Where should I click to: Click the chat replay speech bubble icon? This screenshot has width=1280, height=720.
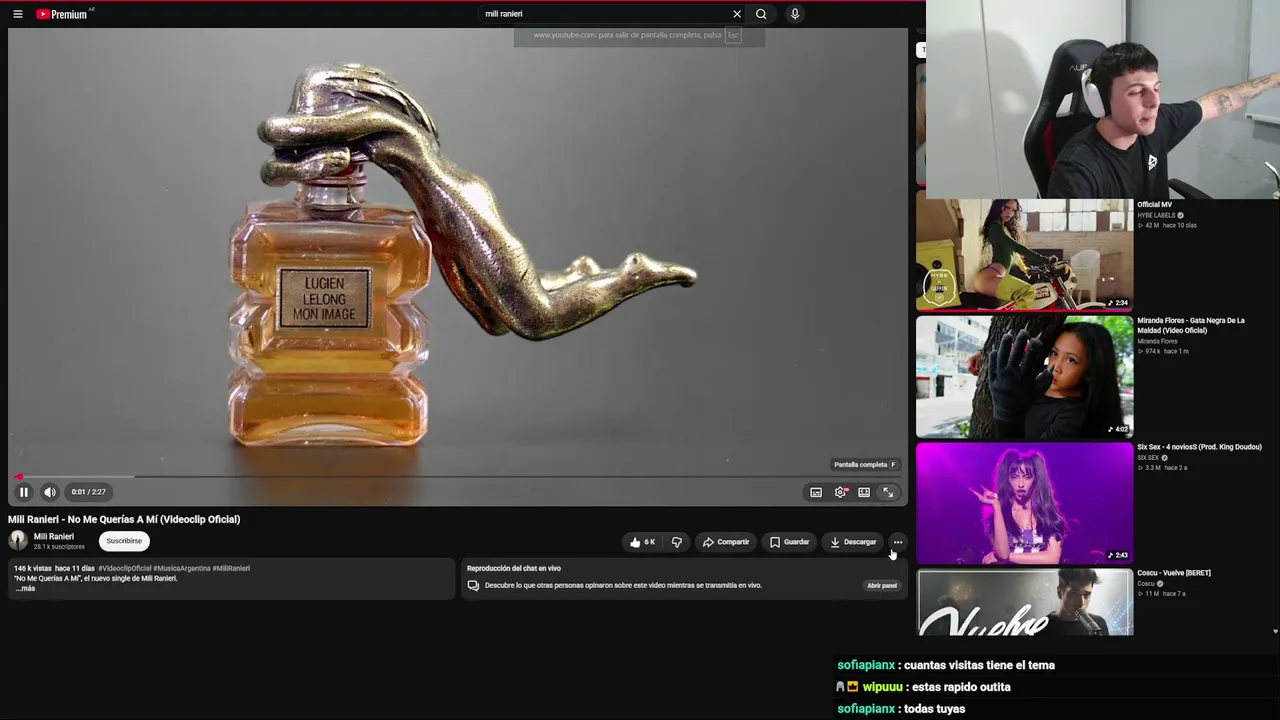point(473,585)
